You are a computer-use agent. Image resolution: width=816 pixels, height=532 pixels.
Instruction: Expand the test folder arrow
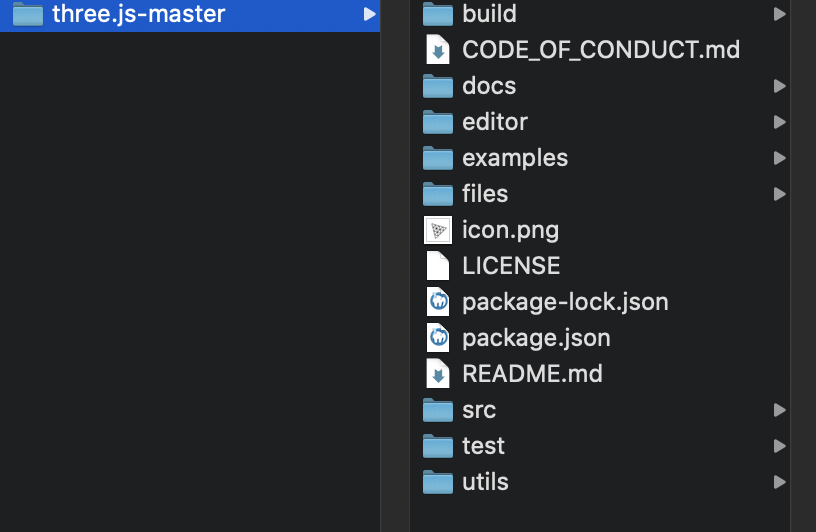779,446
